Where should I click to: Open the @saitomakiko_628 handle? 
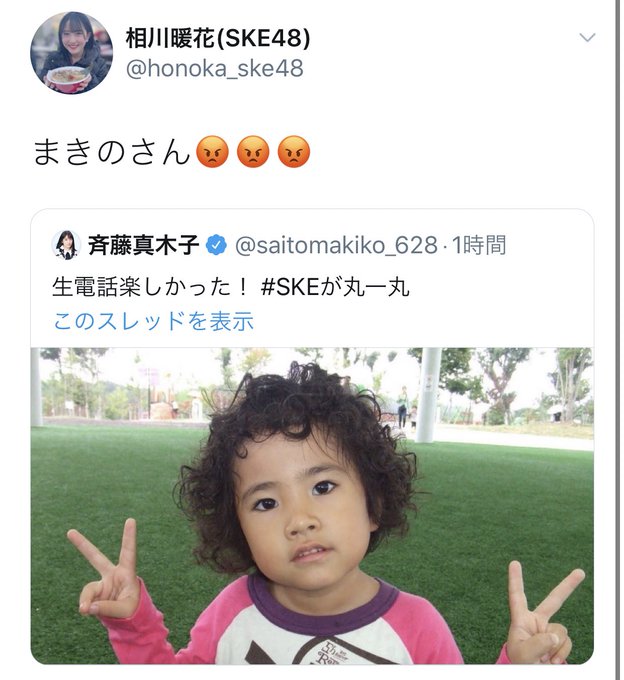tap(336, 245)
